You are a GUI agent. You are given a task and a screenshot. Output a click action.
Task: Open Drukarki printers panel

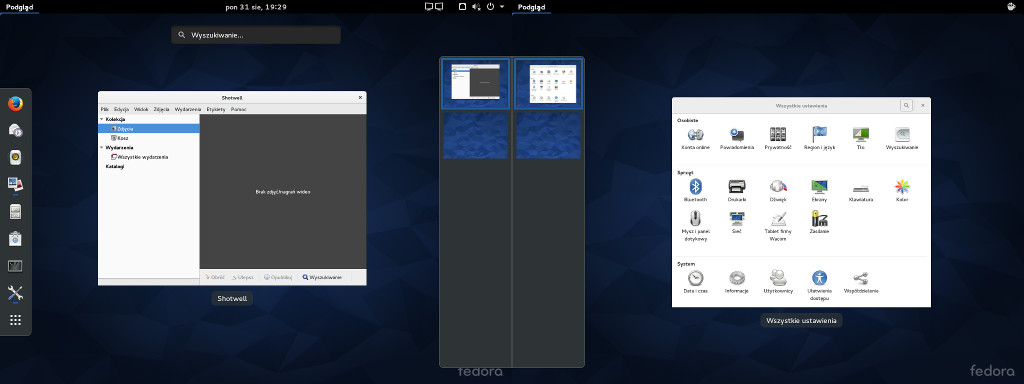[x=737, y=191]
